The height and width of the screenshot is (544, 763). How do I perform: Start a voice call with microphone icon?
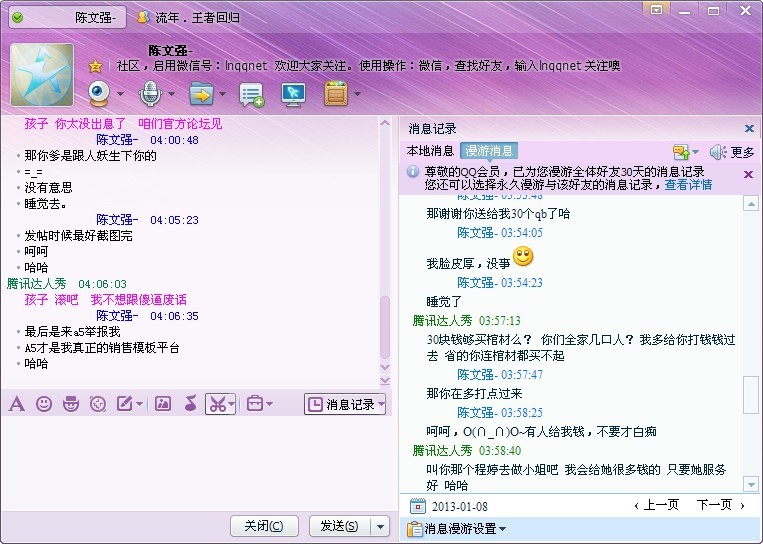point(150,93)
